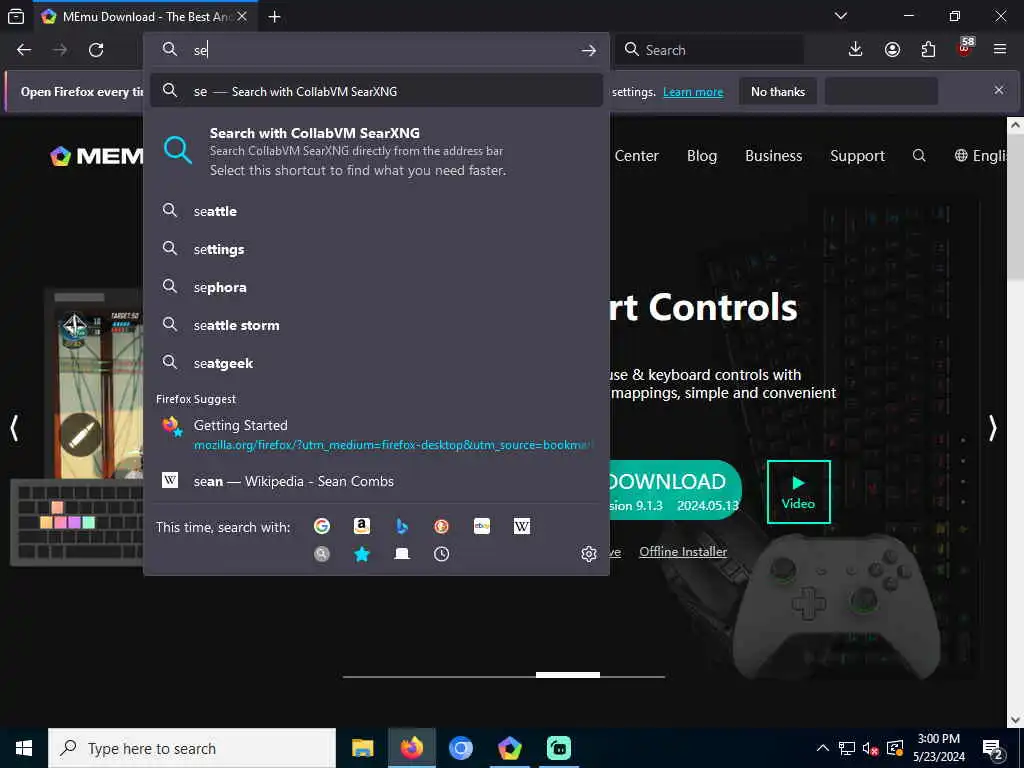This screenshot has height=768, width=1024.
Task: Open the Windows Start menu
Action: (24, 748)
